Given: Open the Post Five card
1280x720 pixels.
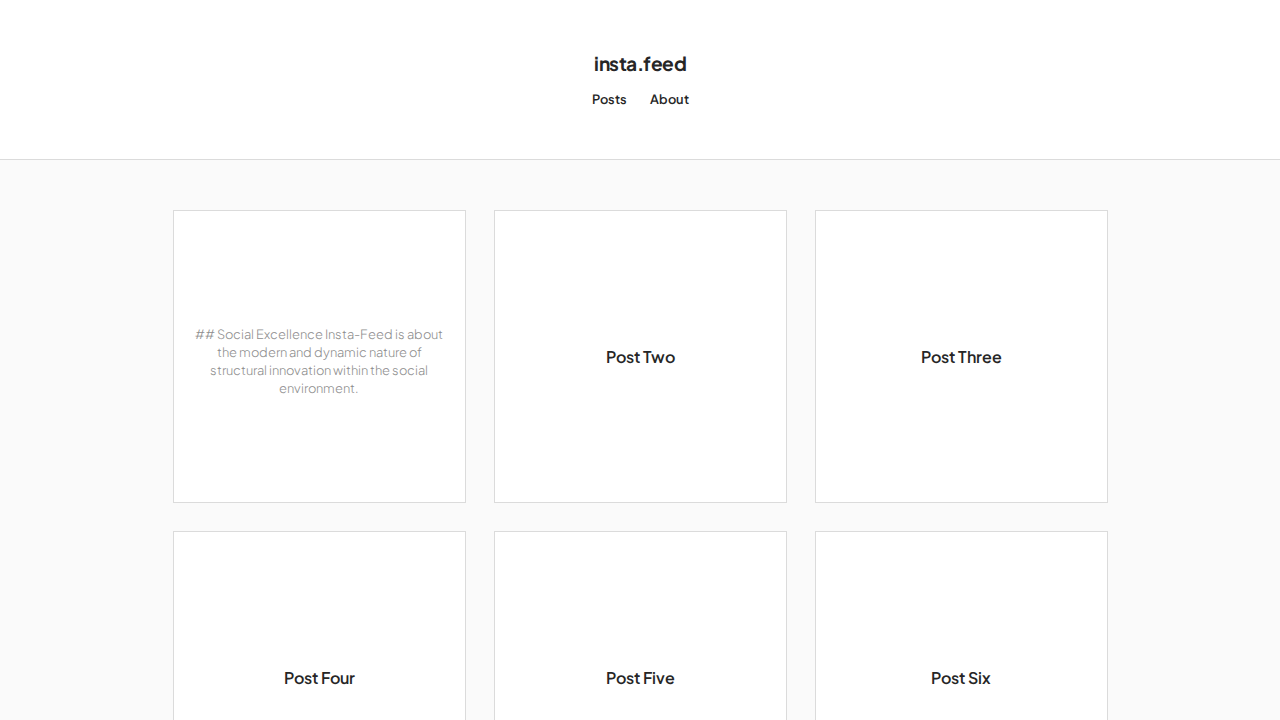Looking at the screenshot, I should point(640,626).
